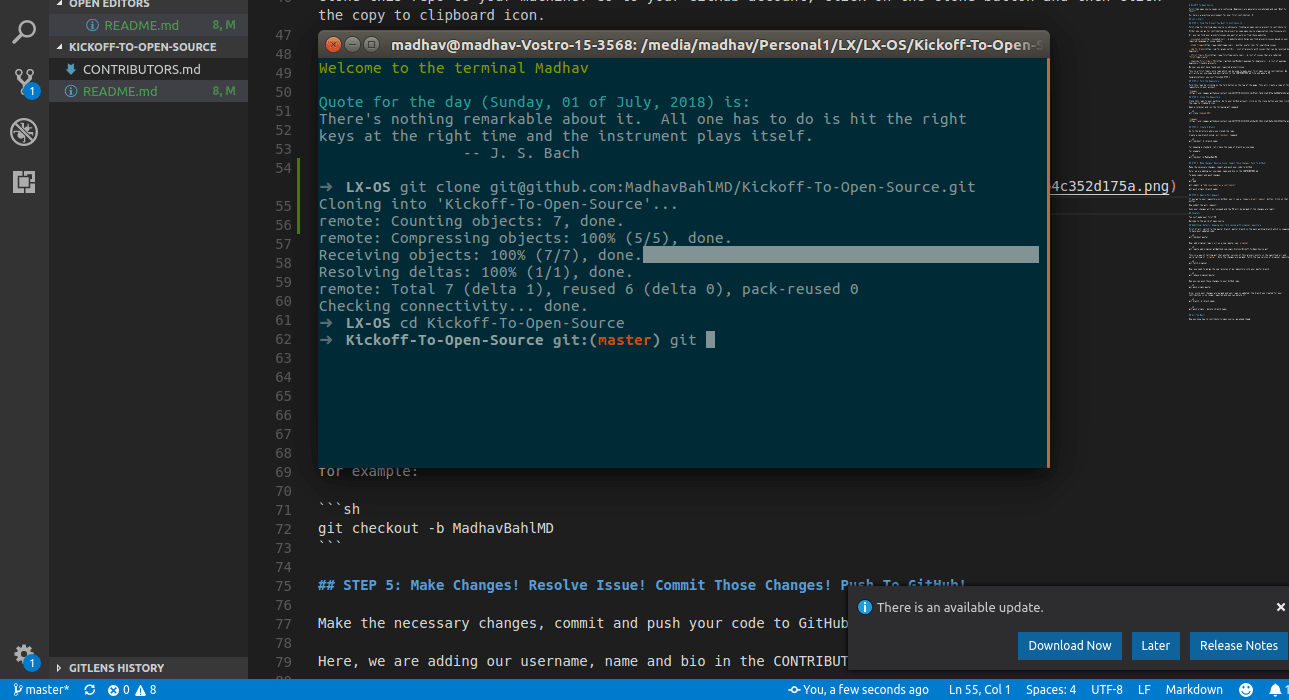Open the Search view in activity bar
The width and height of the screenshot is (1289, 700).
pos(24,32)
